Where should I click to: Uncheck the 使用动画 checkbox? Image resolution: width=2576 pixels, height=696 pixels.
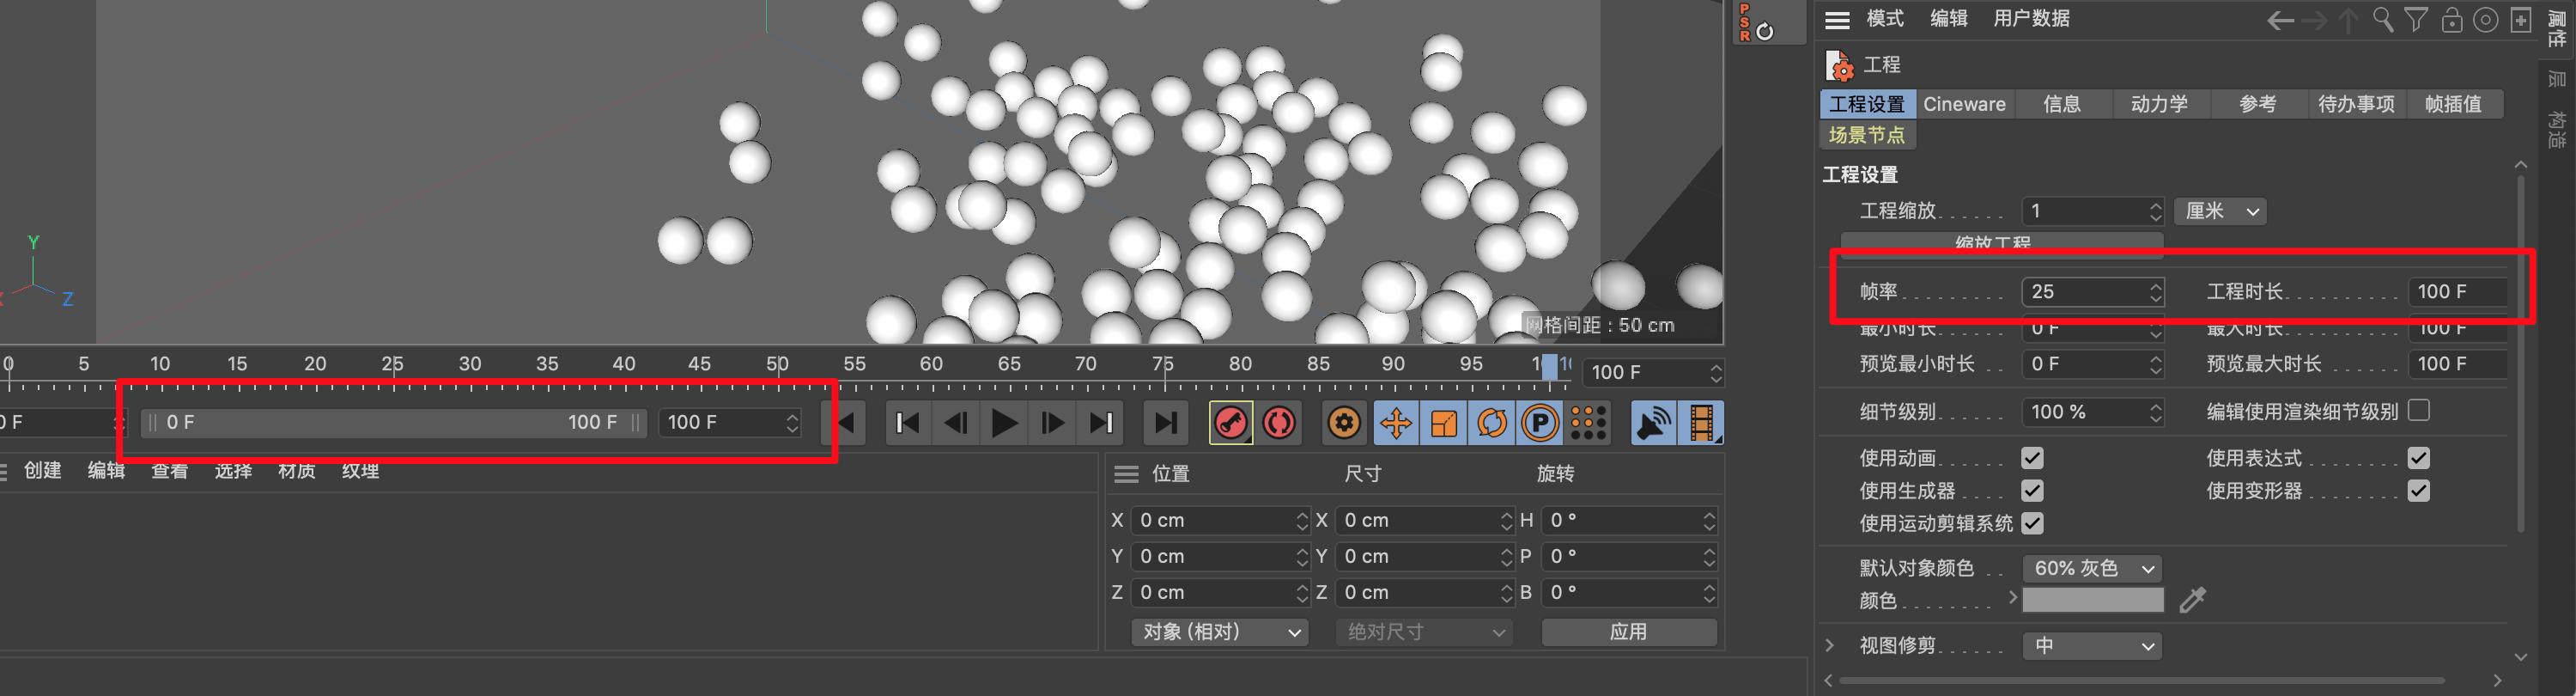pos(2032,458)
